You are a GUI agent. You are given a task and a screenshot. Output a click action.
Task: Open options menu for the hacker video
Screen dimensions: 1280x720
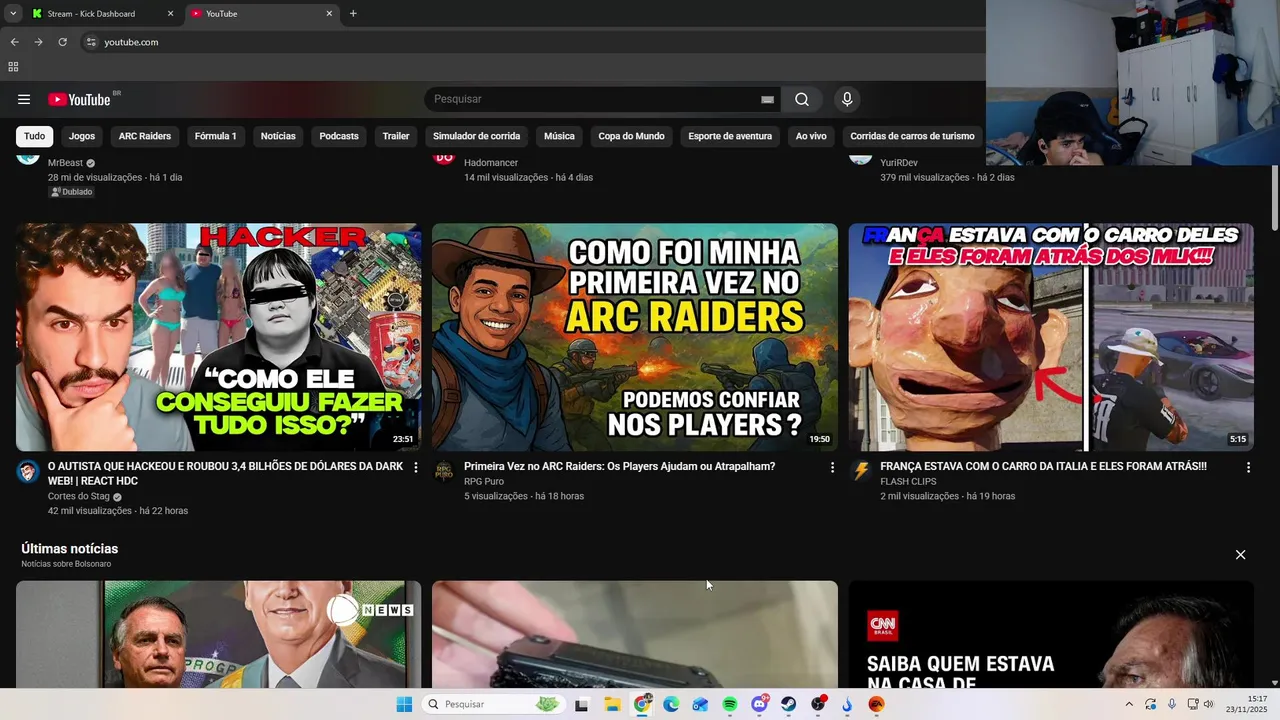[x=416, y=467]
